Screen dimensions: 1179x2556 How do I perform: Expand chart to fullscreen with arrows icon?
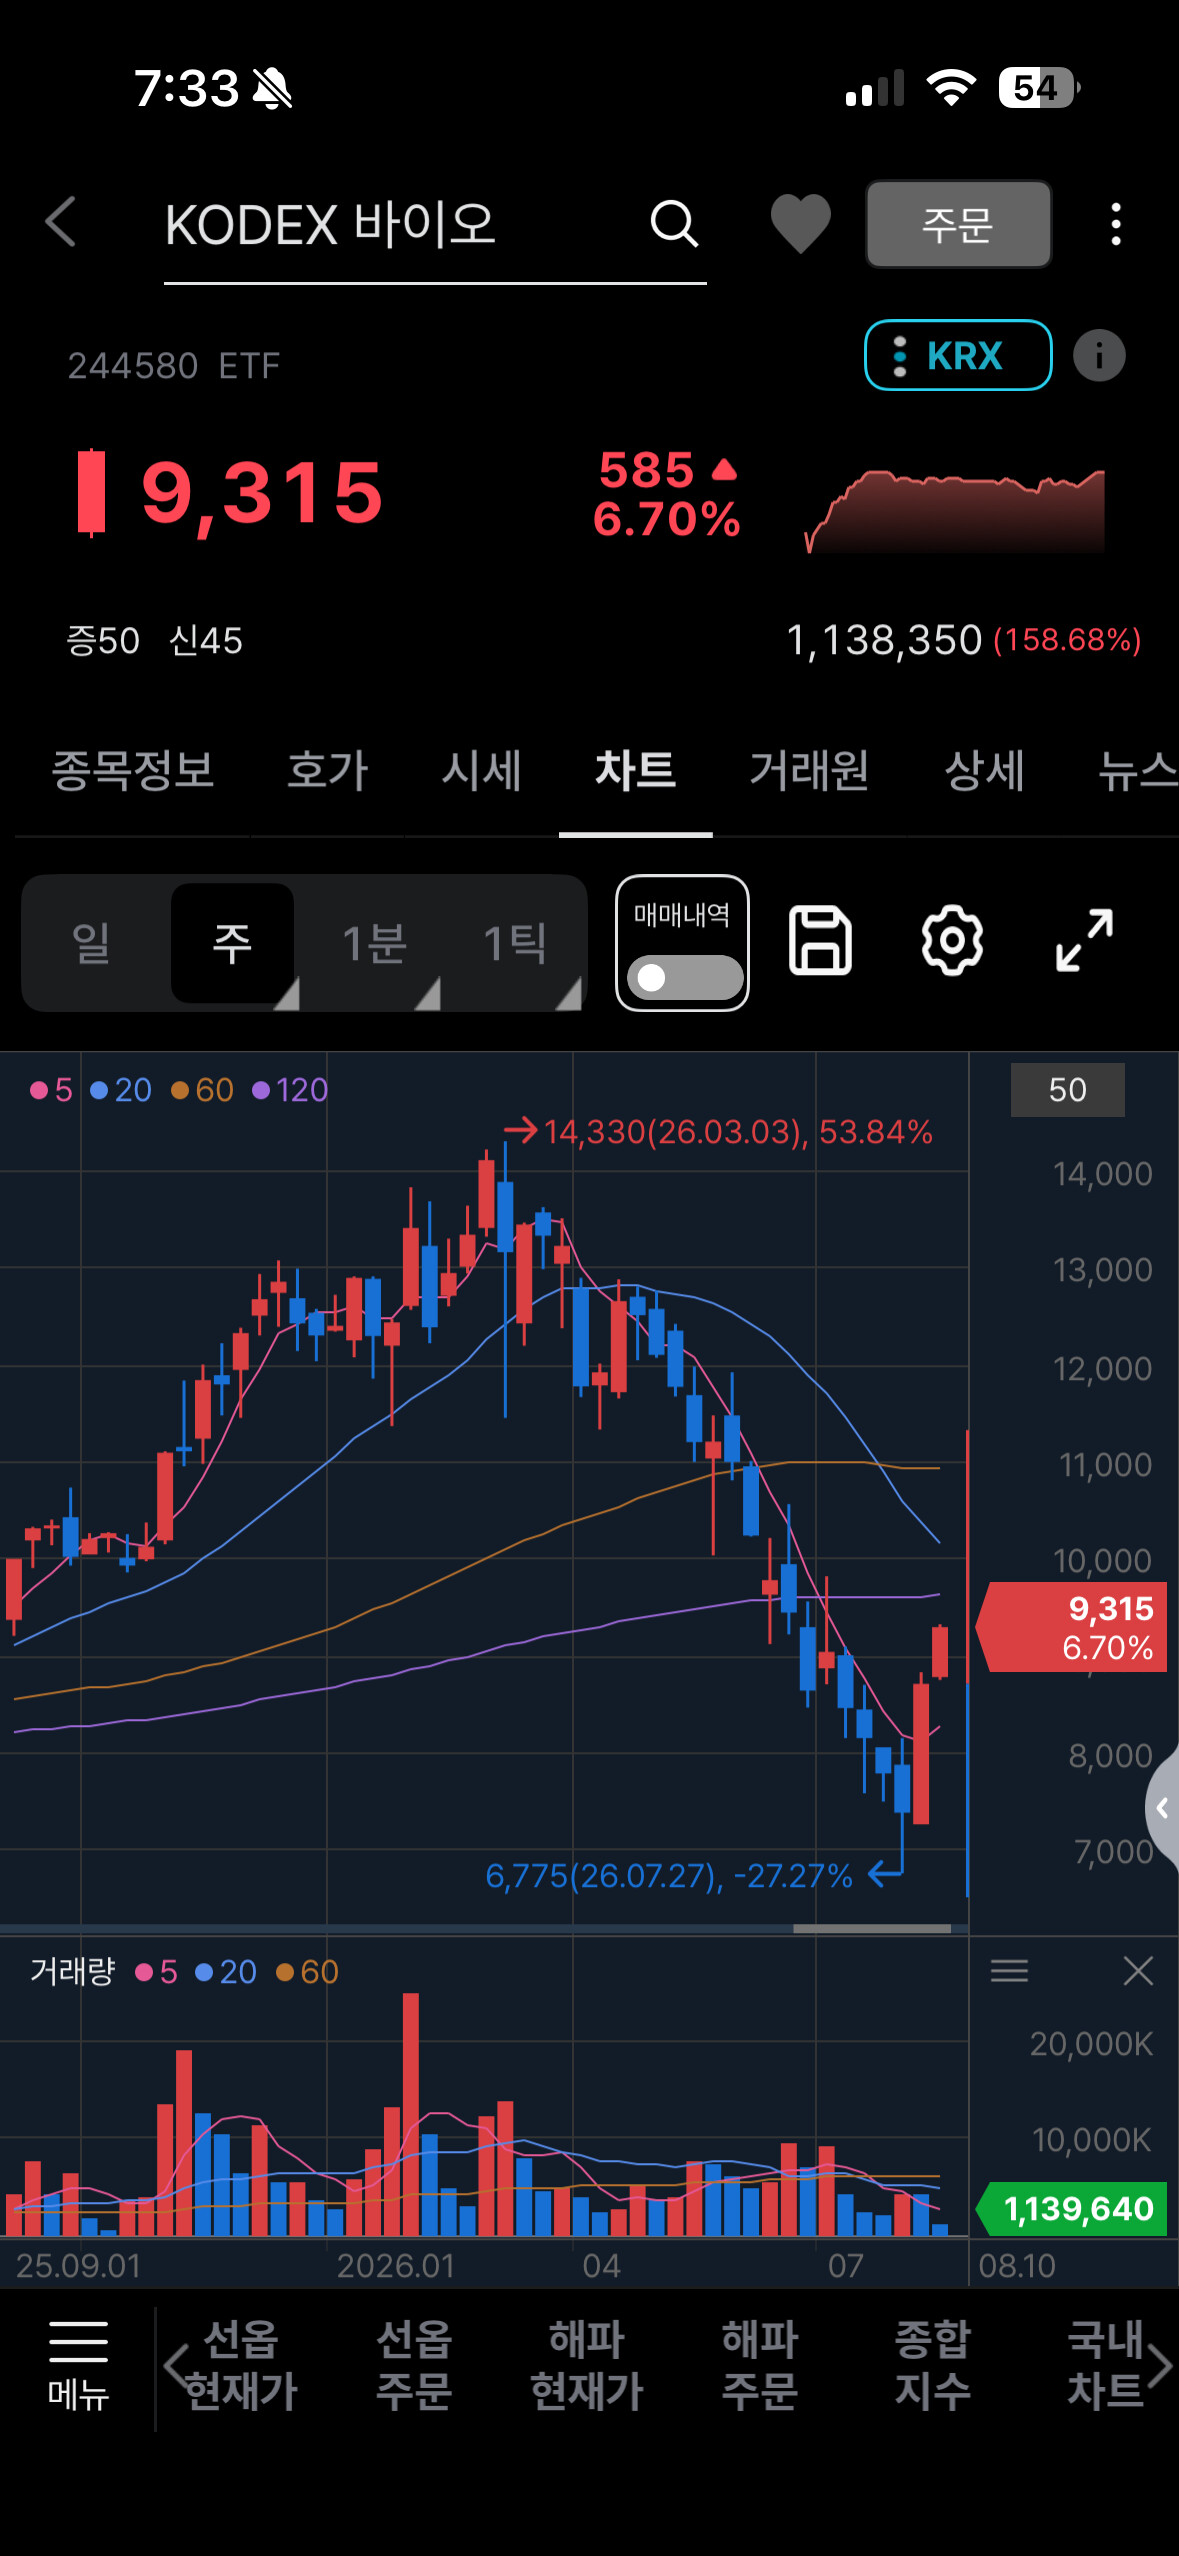[x=1084, y=941]
